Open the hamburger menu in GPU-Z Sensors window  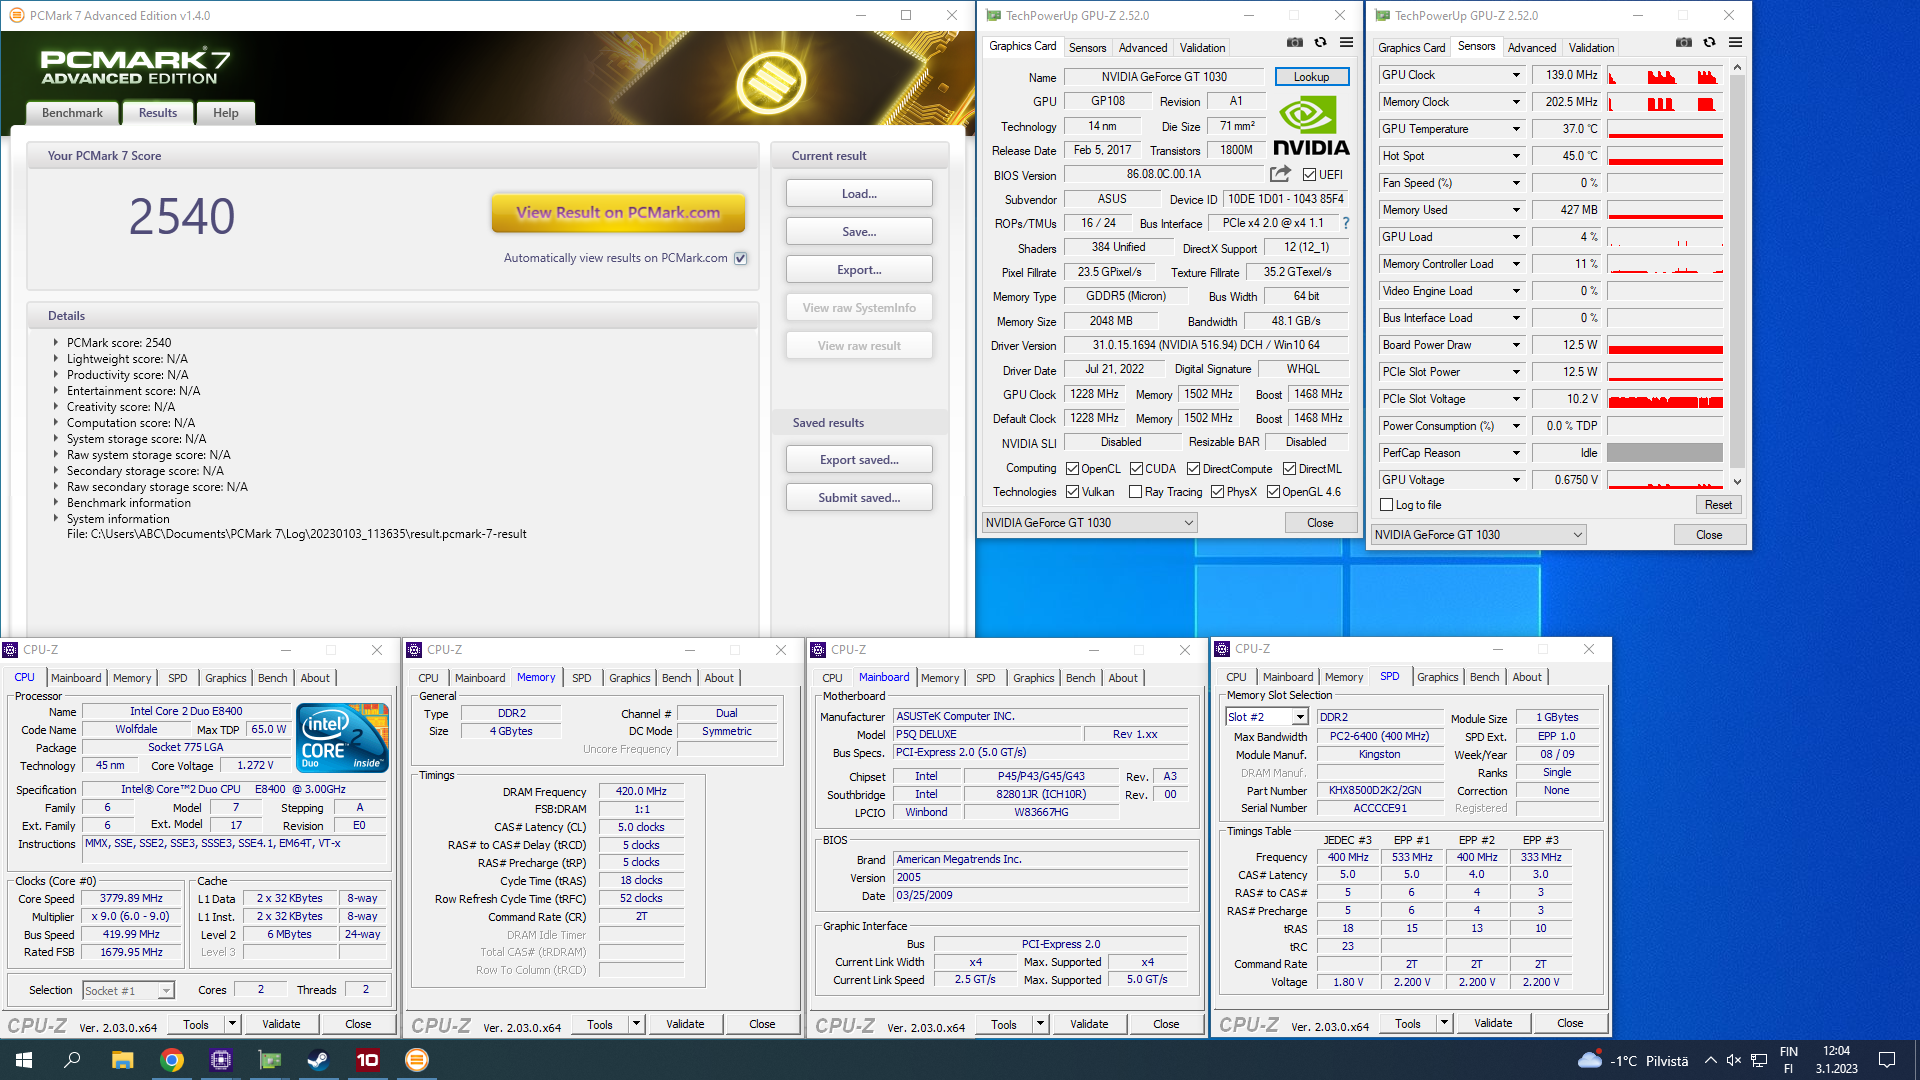(1735, 42)
